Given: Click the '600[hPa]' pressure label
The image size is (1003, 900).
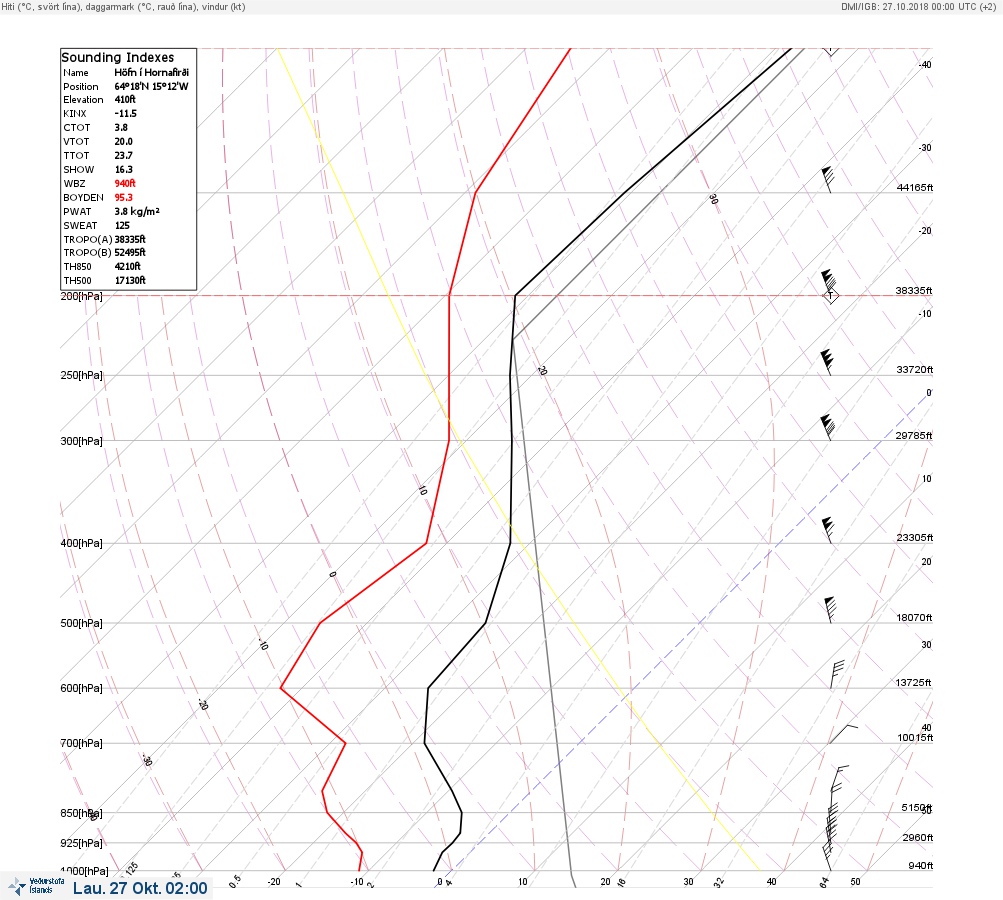Looking at the screenshot, I should [81, 688].
